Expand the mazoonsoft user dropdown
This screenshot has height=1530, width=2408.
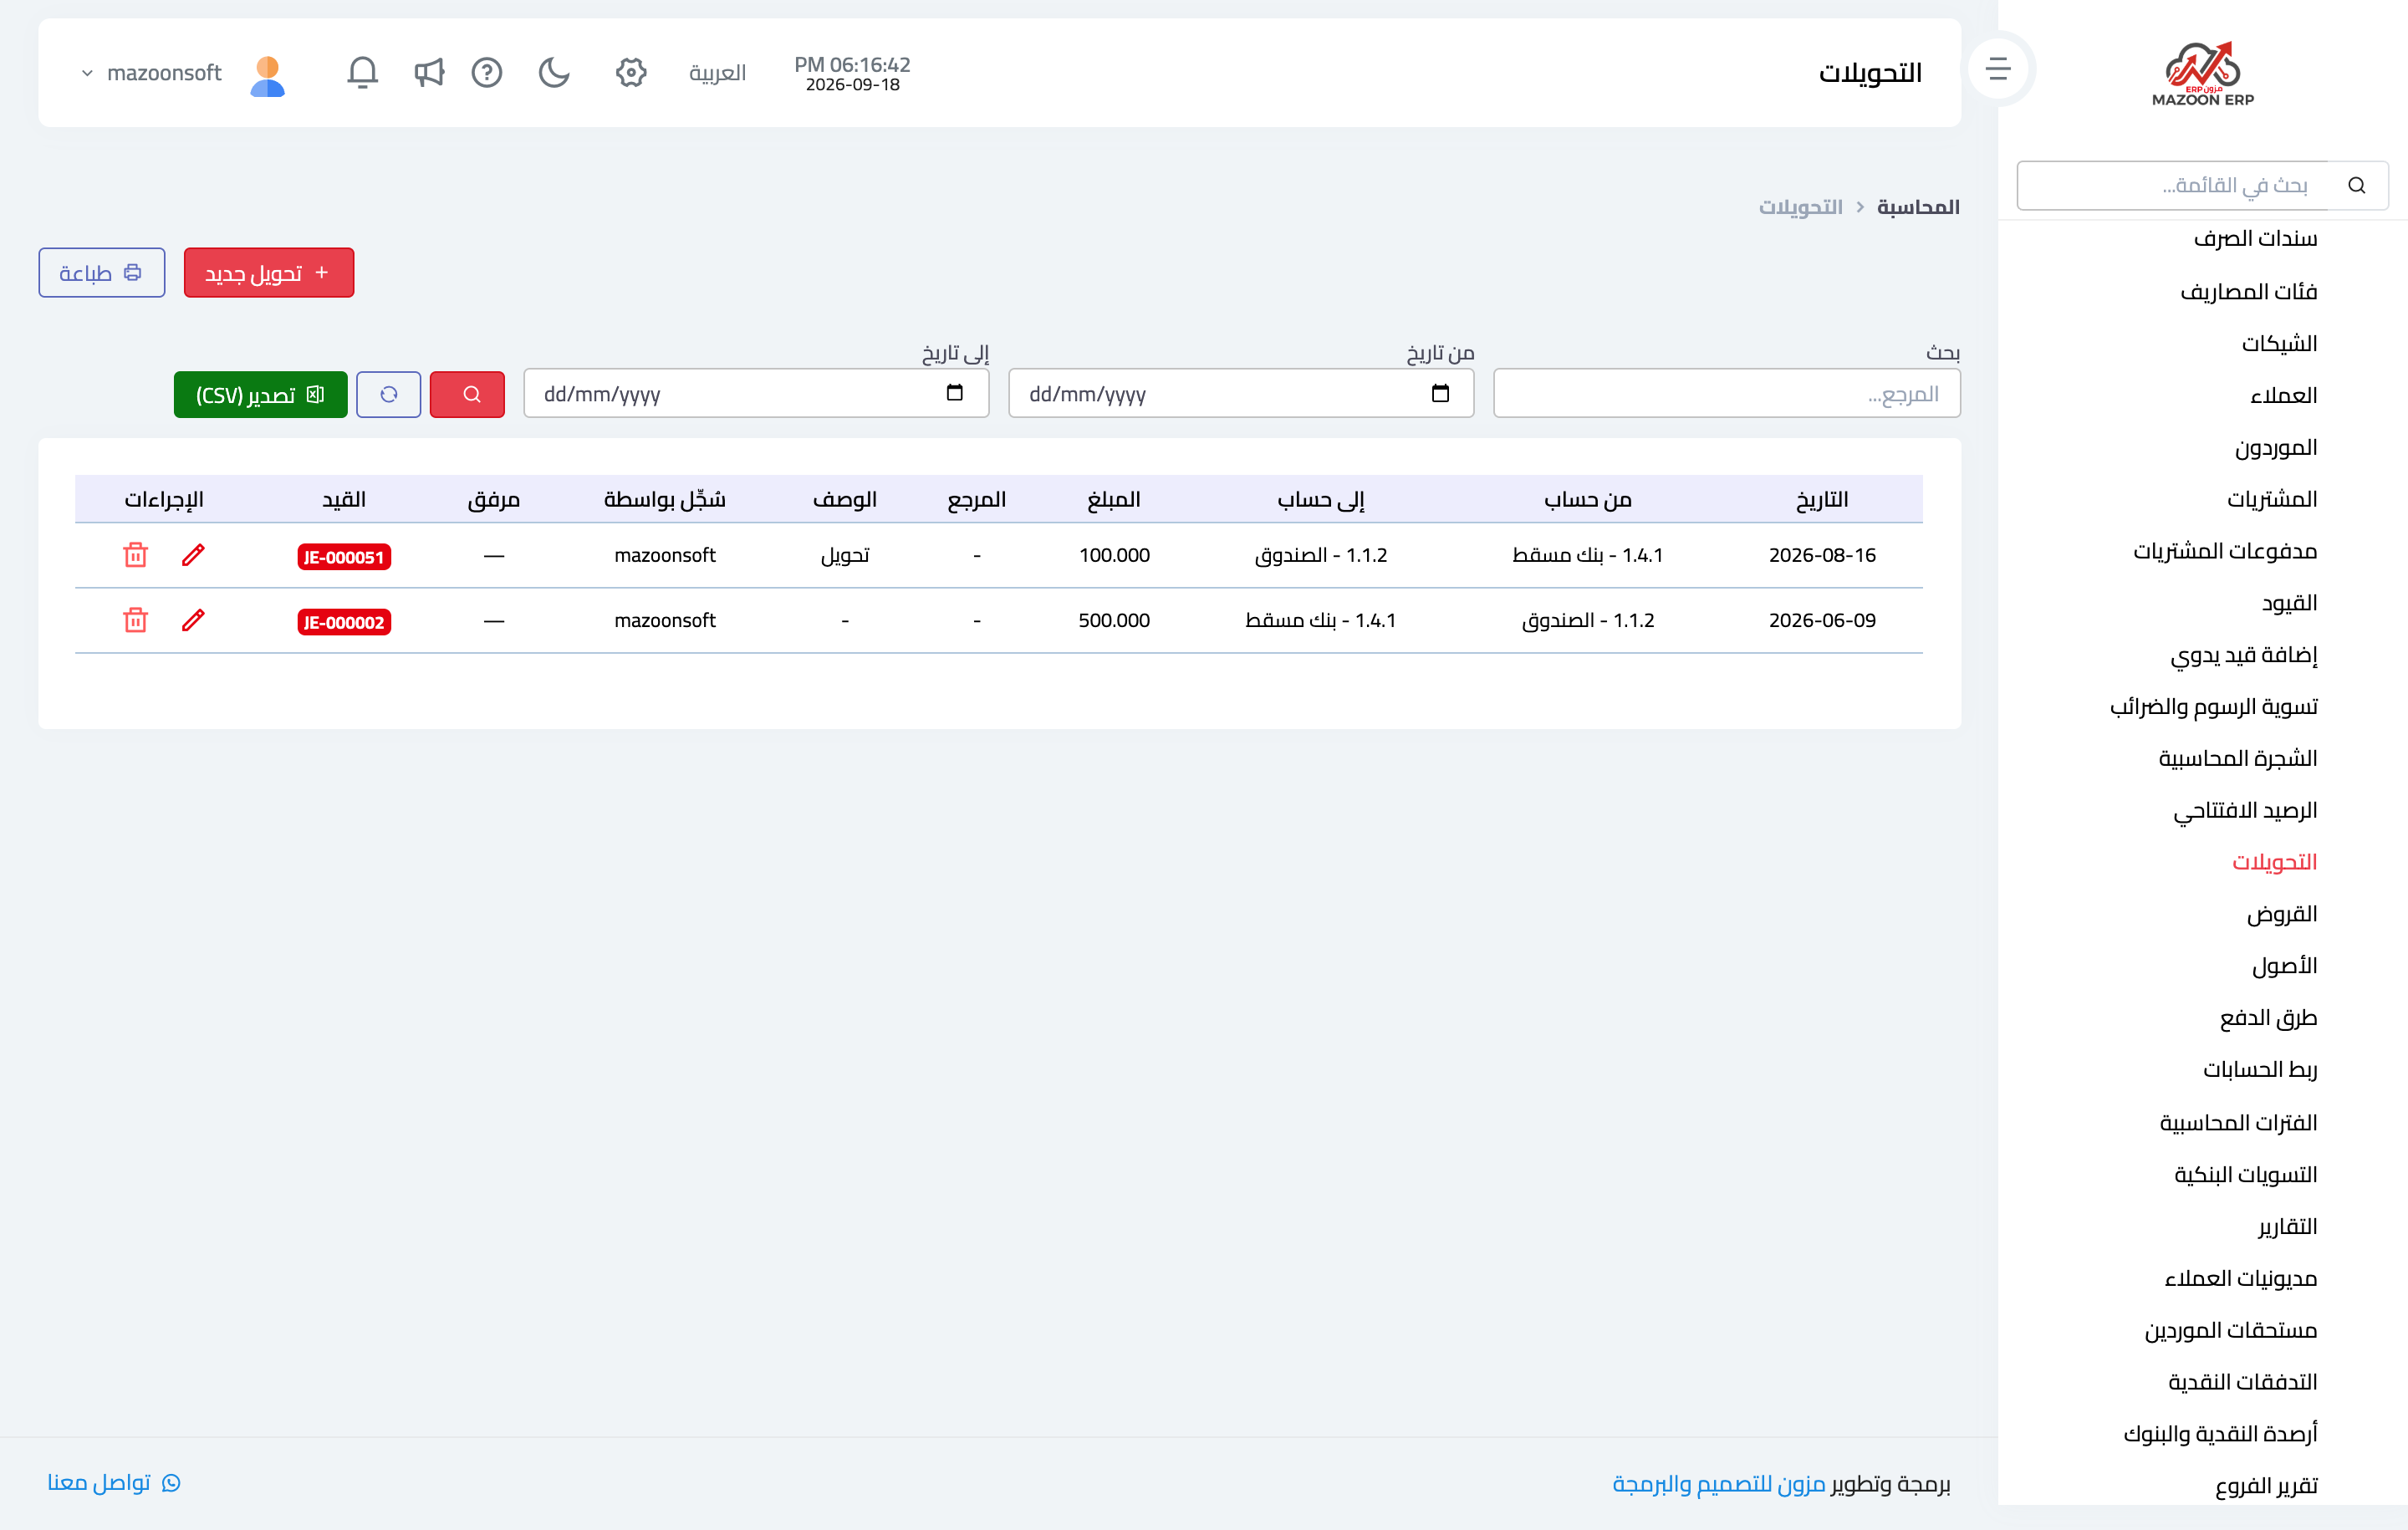click(151, 72)
